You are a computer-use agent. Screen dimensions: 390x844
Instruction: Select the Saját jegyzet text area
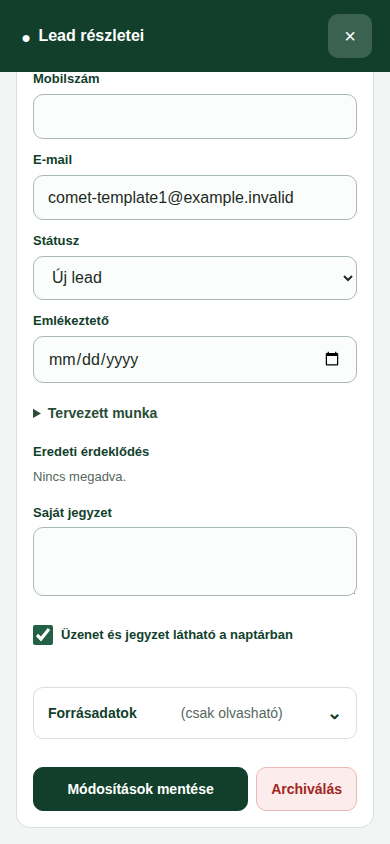point(195,561)
